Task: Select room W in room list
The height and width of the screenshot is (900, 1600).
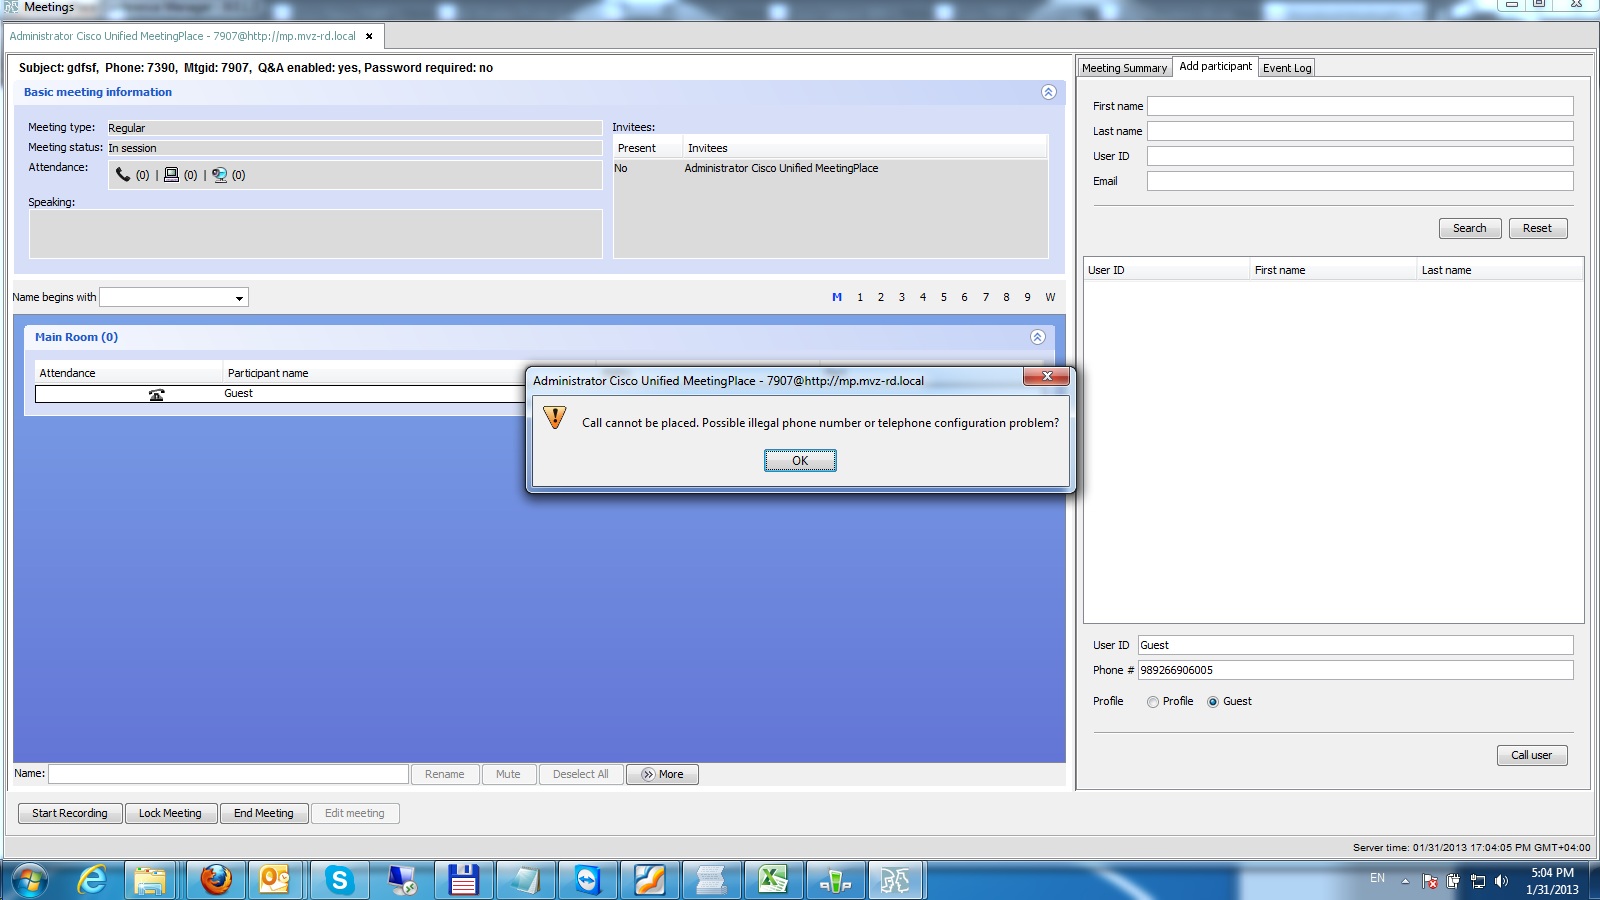Action: [1050, 297]
